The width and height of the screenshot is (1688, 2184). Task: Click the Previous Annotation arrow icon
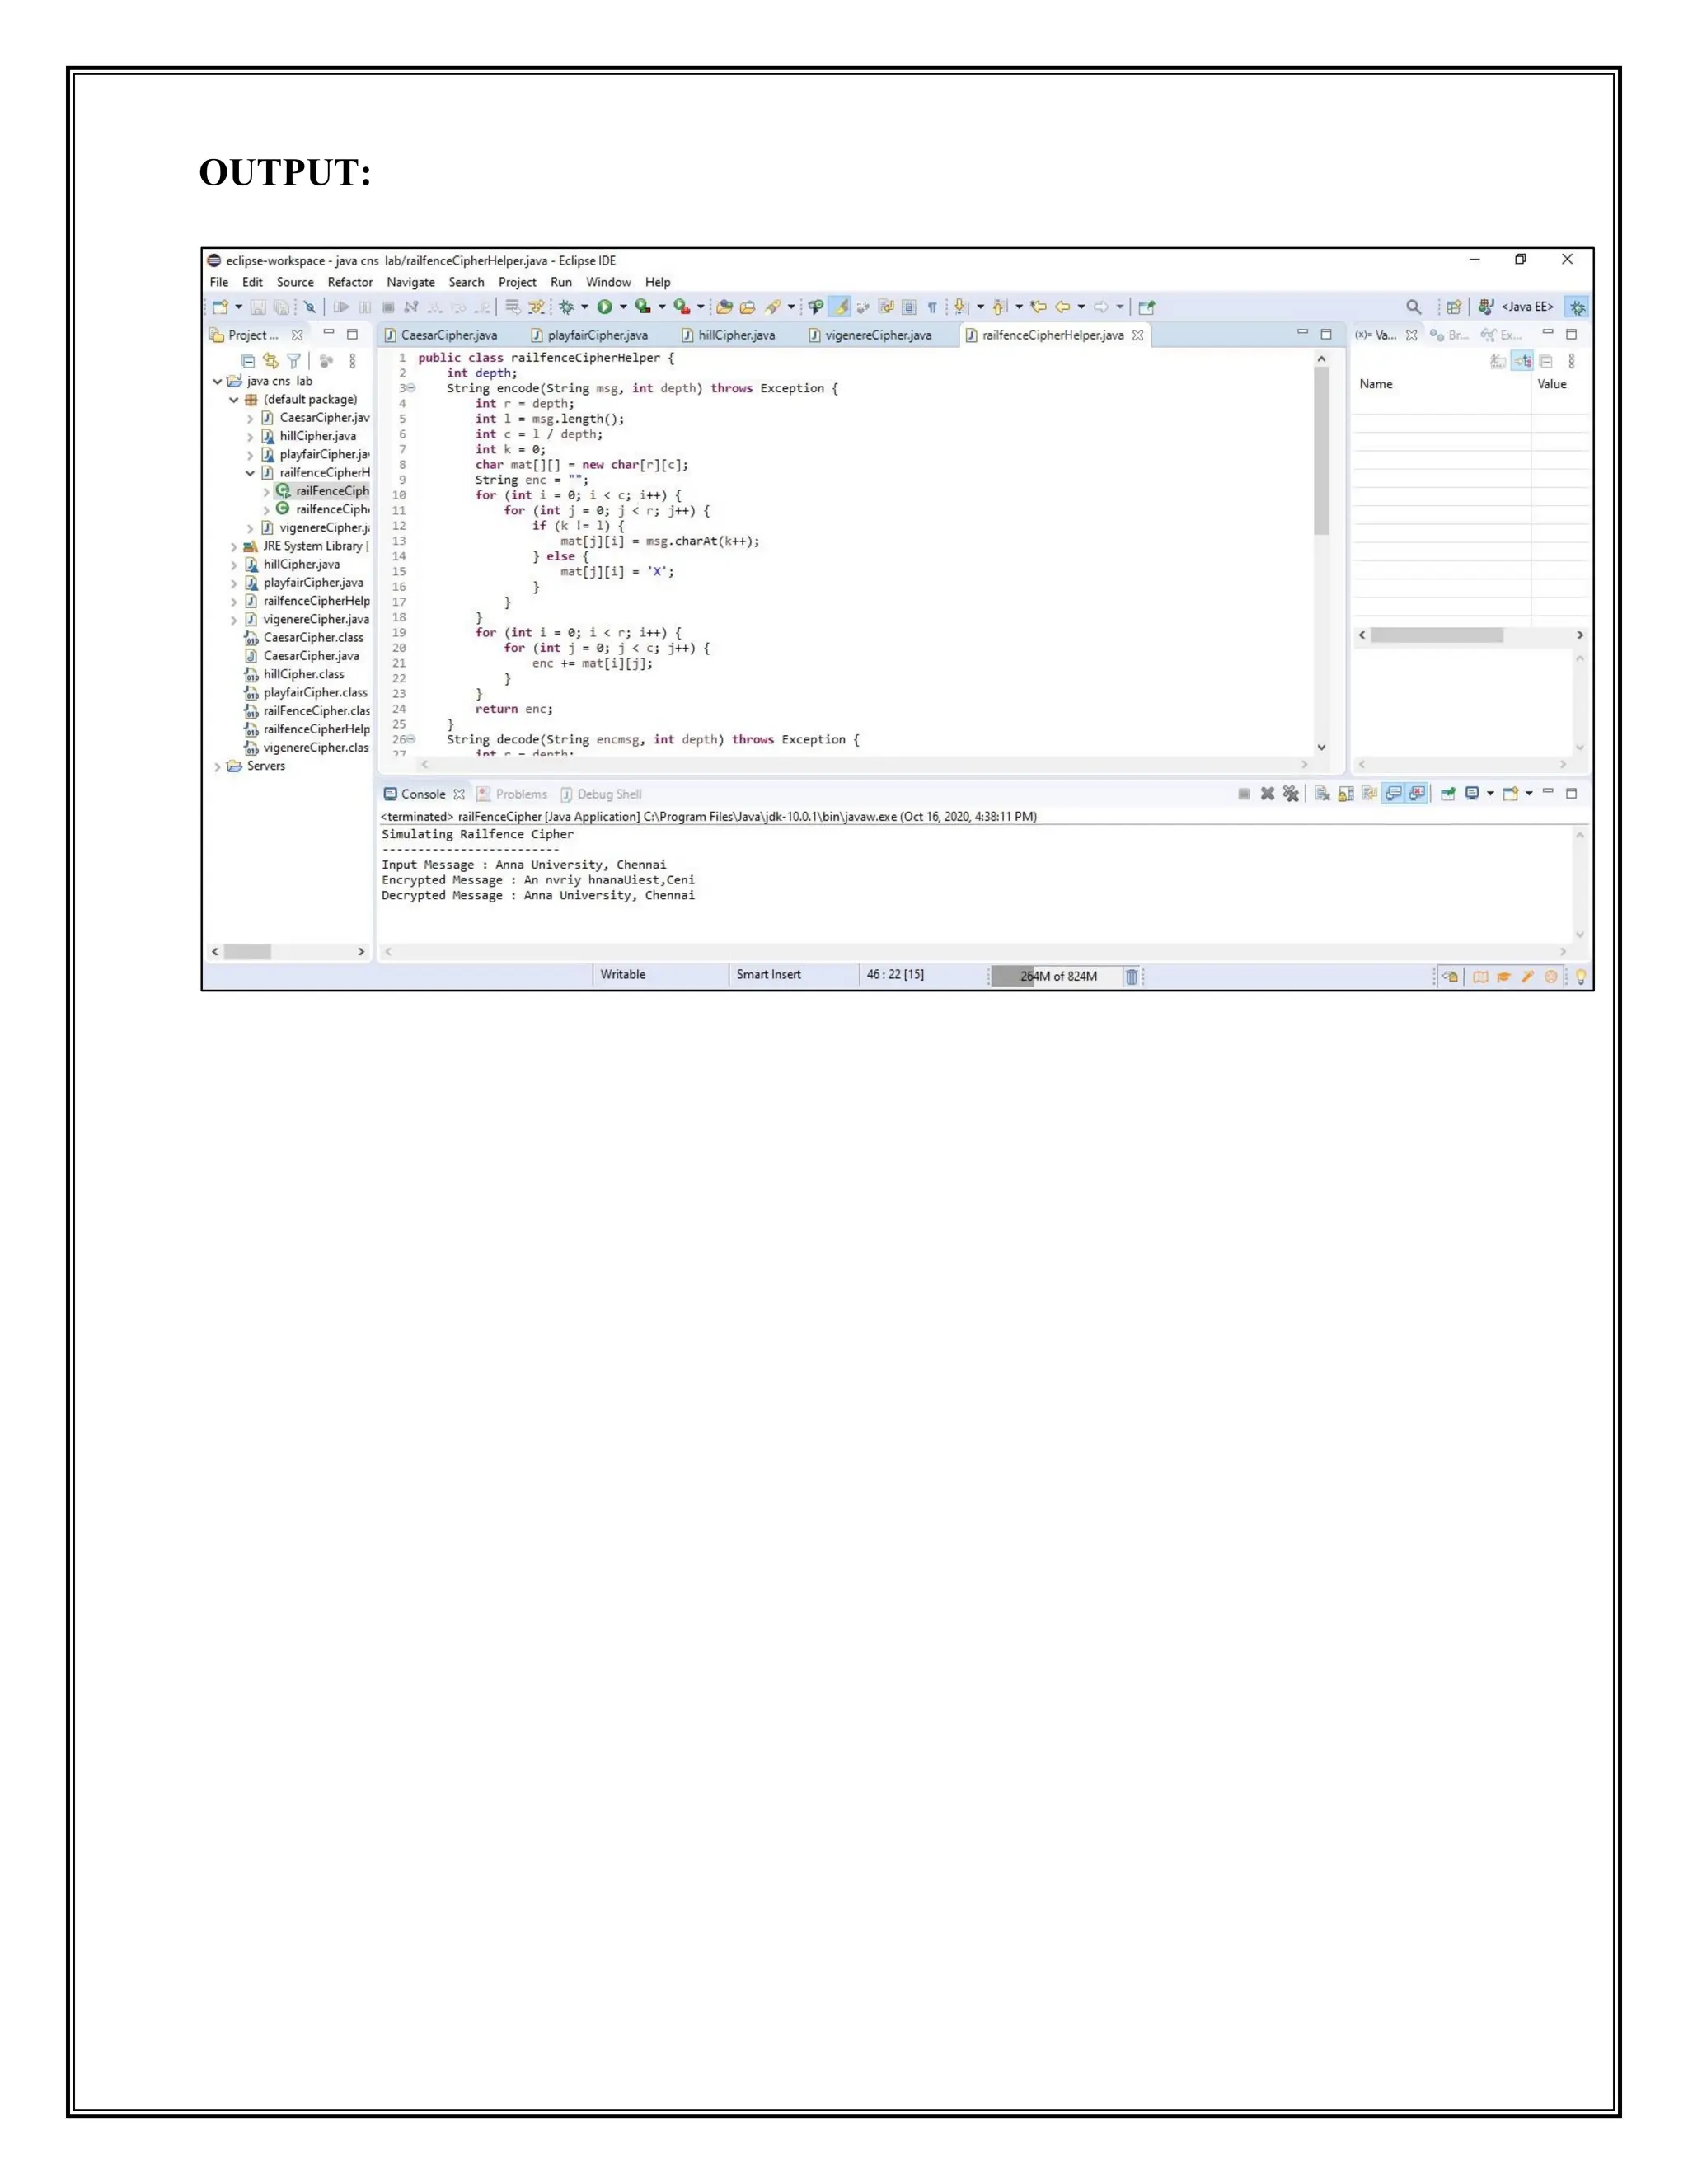(x=999, y=307)
